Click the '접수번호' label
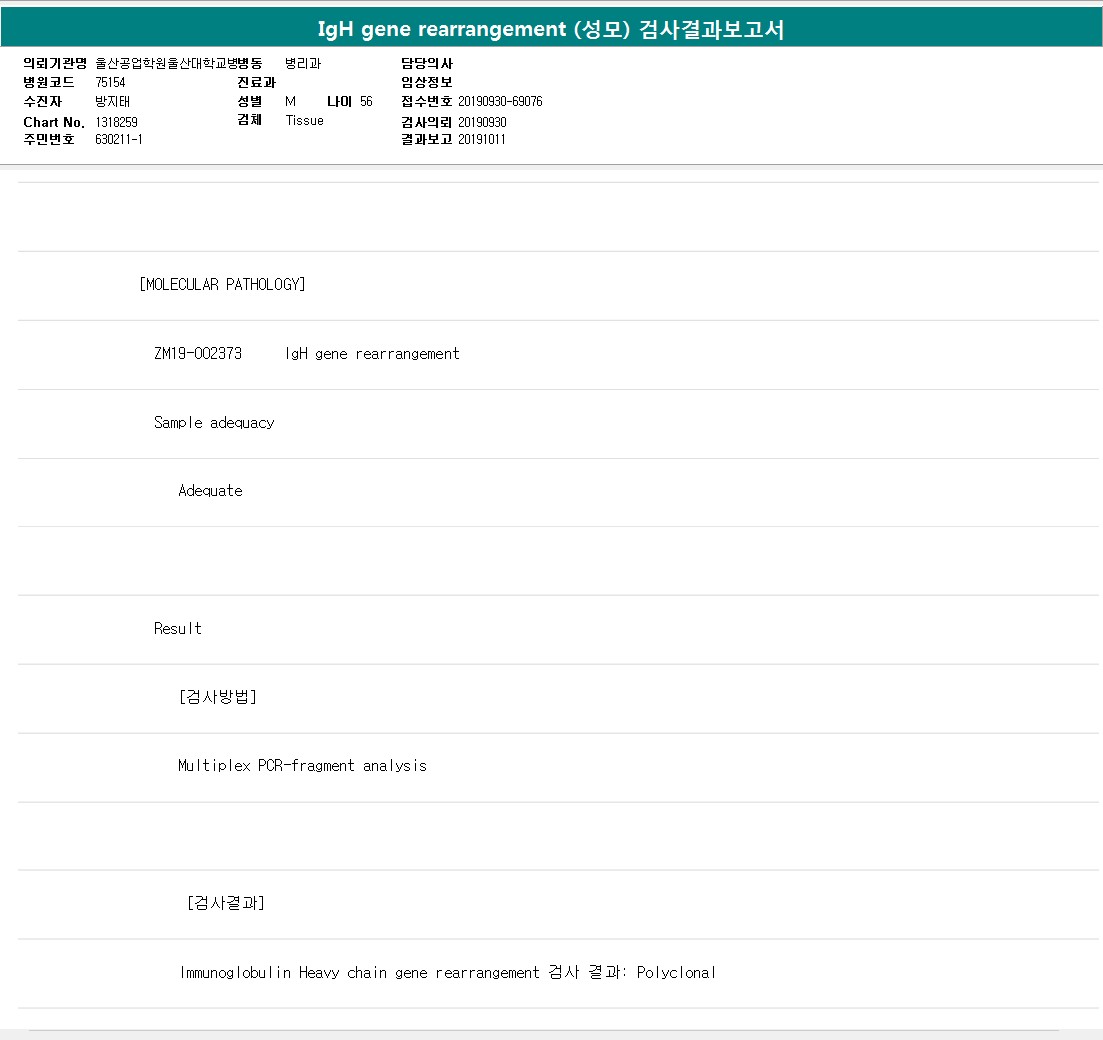This screenshot has height=1040, width=1103. click(x=427, y=101)
